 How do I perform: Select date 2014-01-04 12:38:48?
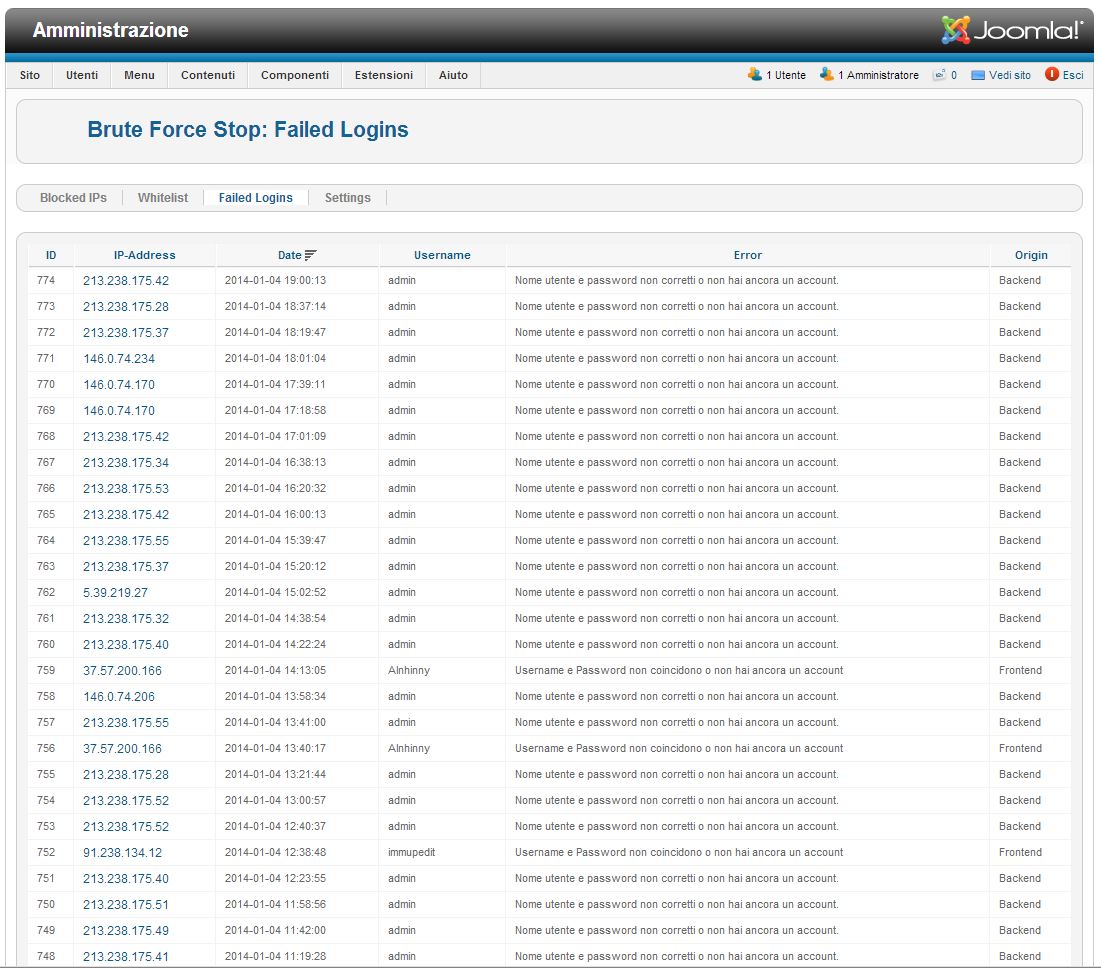pyautogui.click(x=275, y=852)
